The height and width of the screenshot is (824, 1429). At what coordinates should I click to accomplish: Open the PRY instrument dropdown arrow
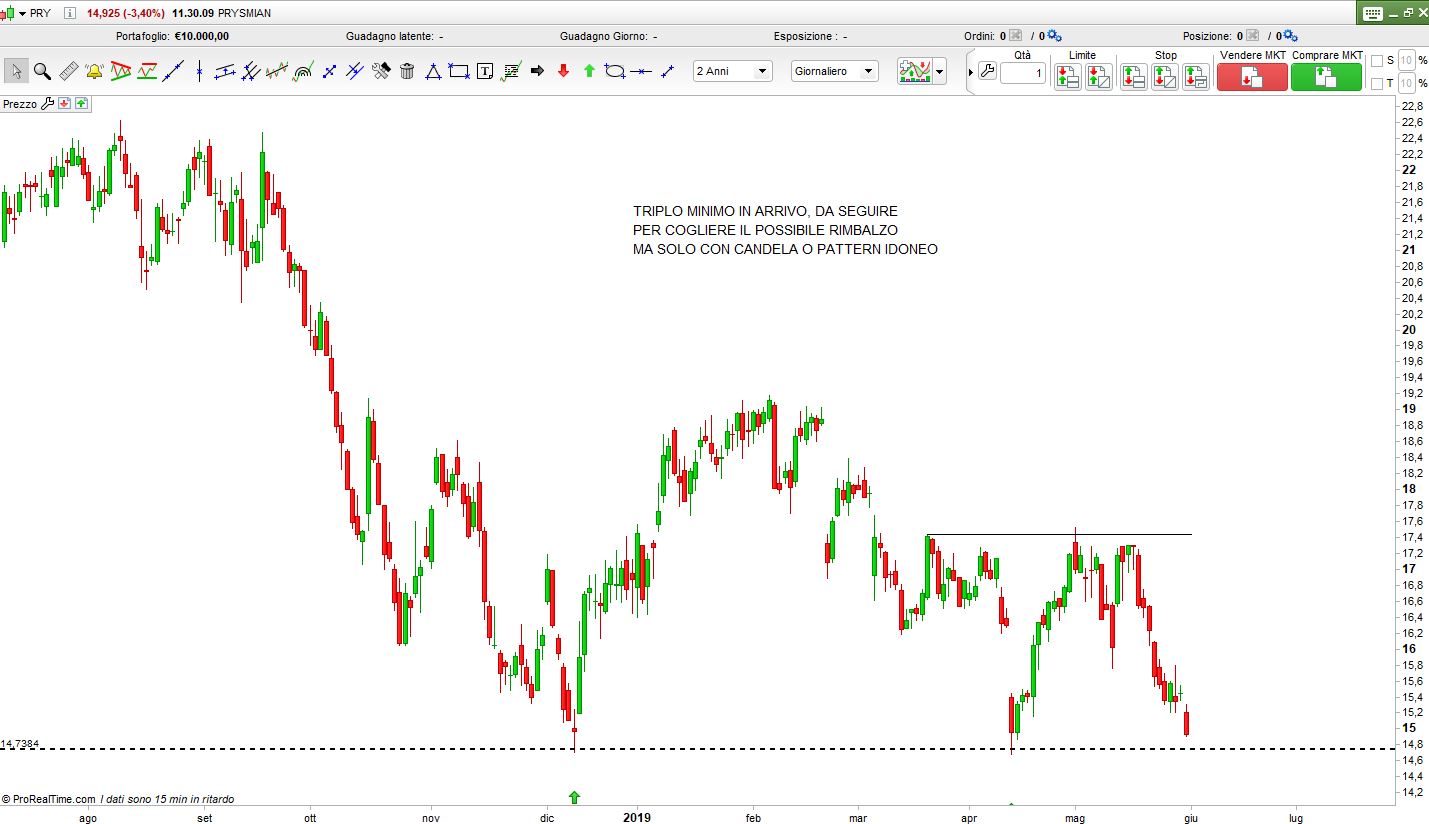click(x=22, y=13)
